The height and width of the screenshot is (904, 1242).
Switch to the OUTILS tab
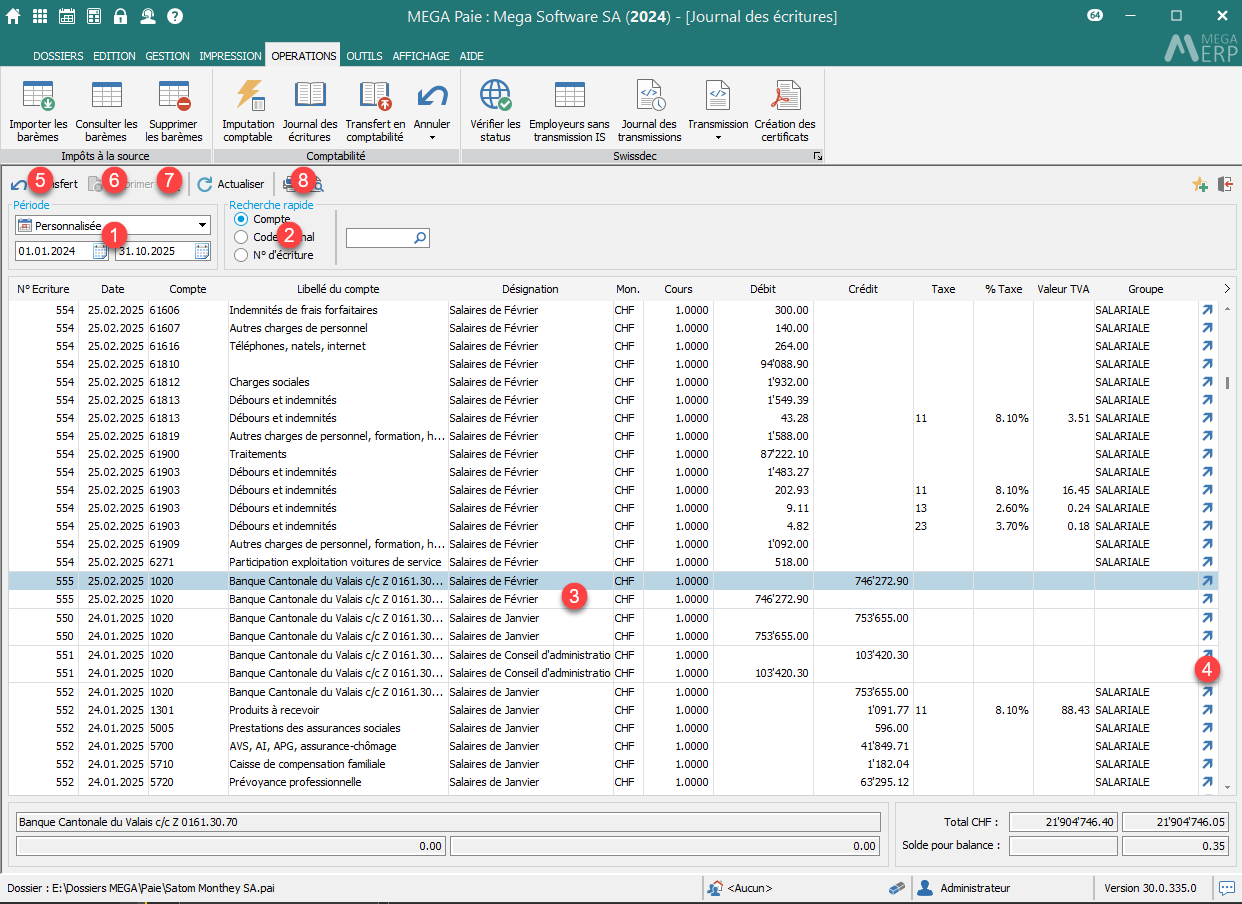click(364, 57)
